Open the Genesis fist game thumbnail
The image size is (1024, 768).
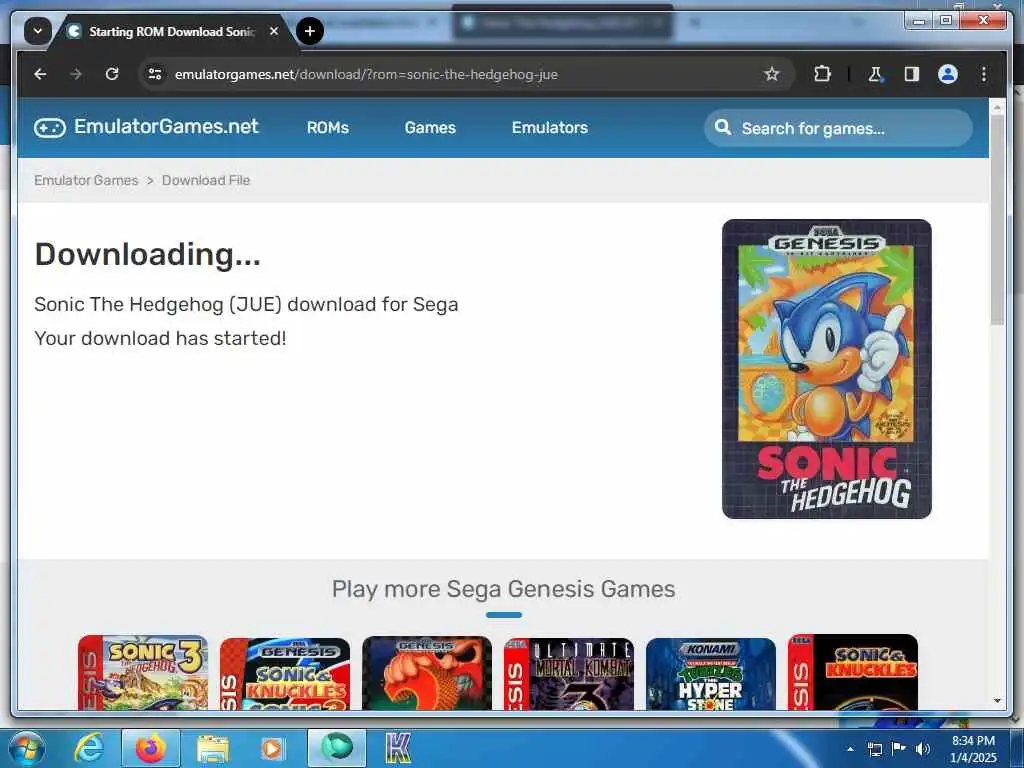coord(427,673)
